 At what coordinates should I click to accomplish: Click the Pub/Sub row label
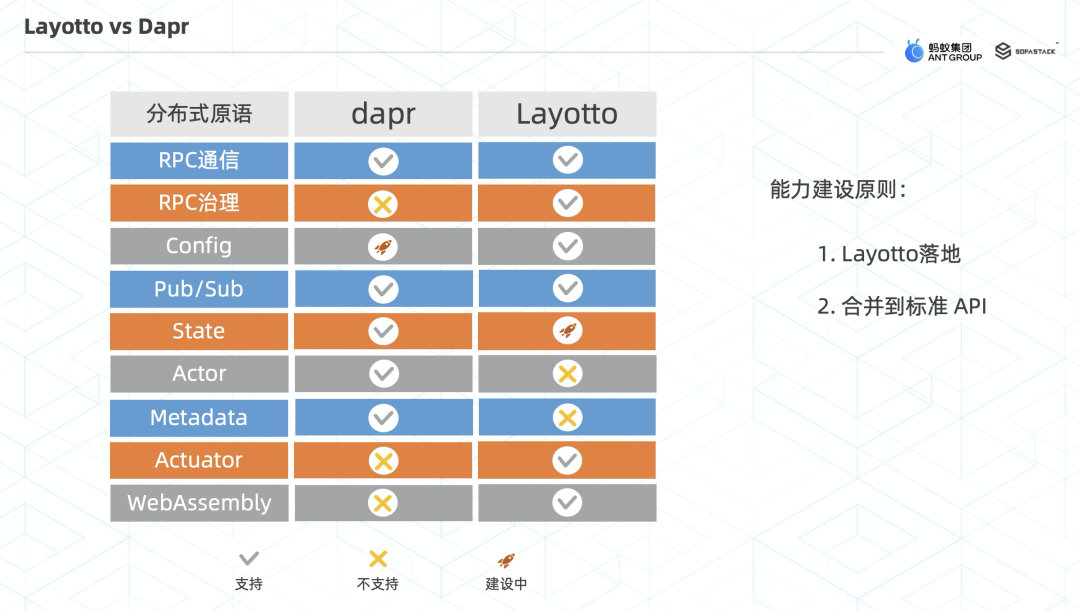point(199,289)
